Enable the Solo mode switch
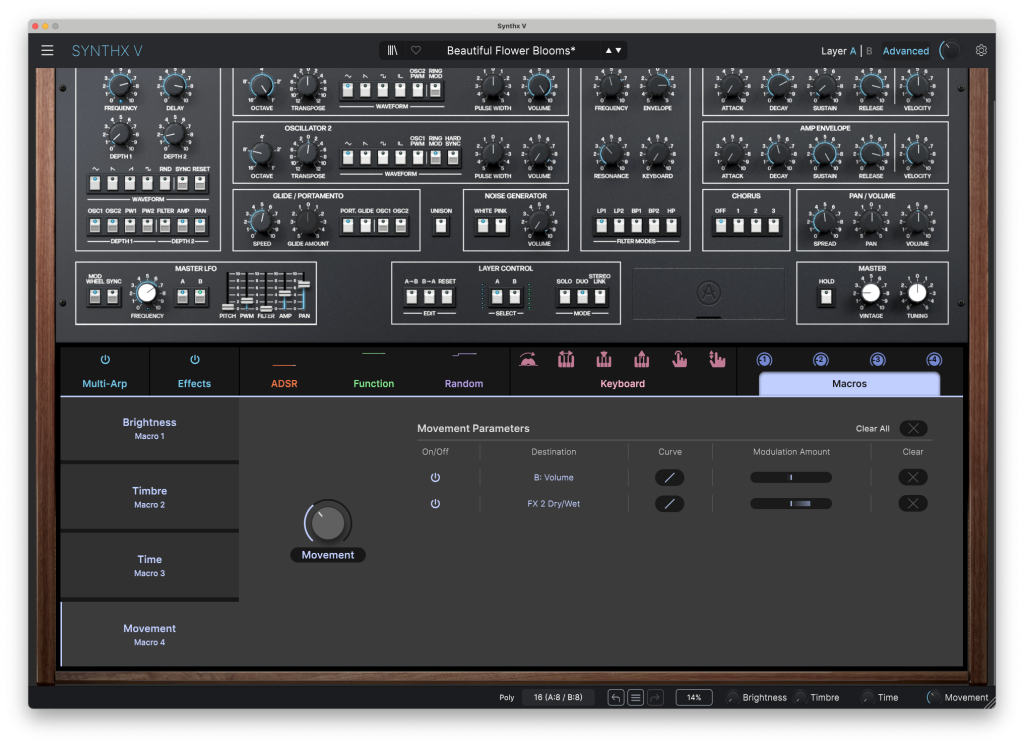 [564, 297]
